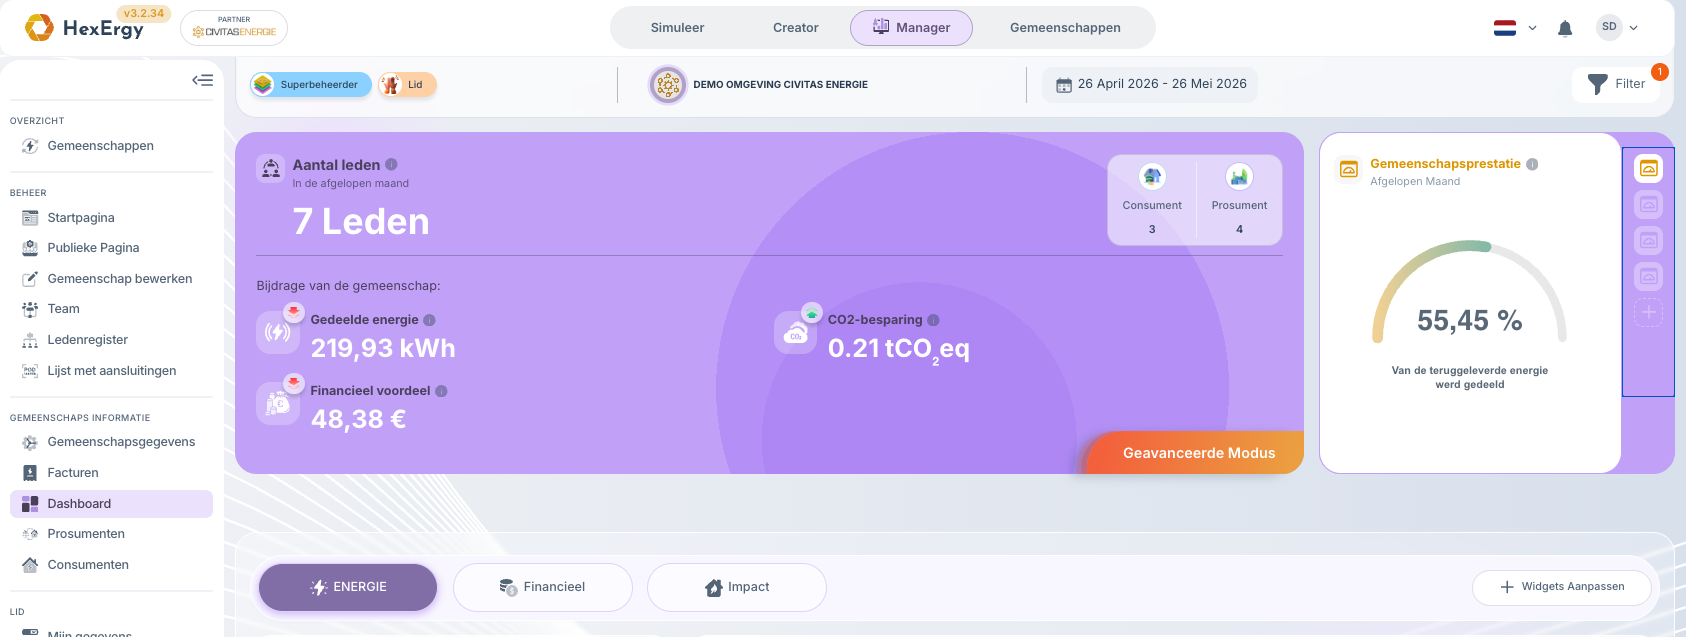Open the date range picker

(1151, 84)
